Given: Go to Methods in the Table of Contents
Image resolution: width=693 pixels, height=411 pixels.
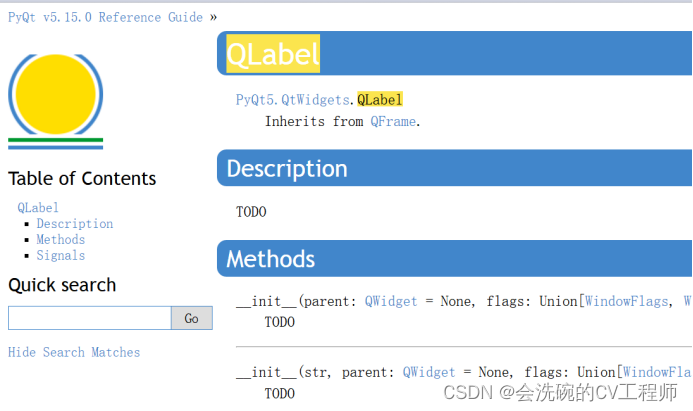Looking at the screenshot, I should pyautogui.click(x=61, y=240).
